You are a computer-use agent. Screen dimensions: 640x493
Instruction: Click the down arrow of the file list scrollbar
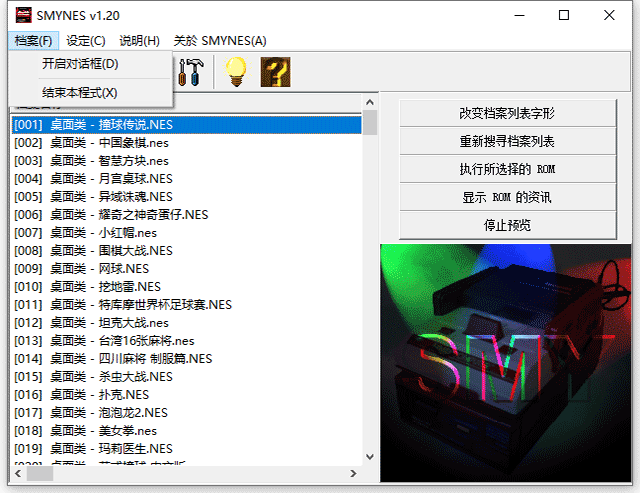pyautogui.click(x=370, y=457)
